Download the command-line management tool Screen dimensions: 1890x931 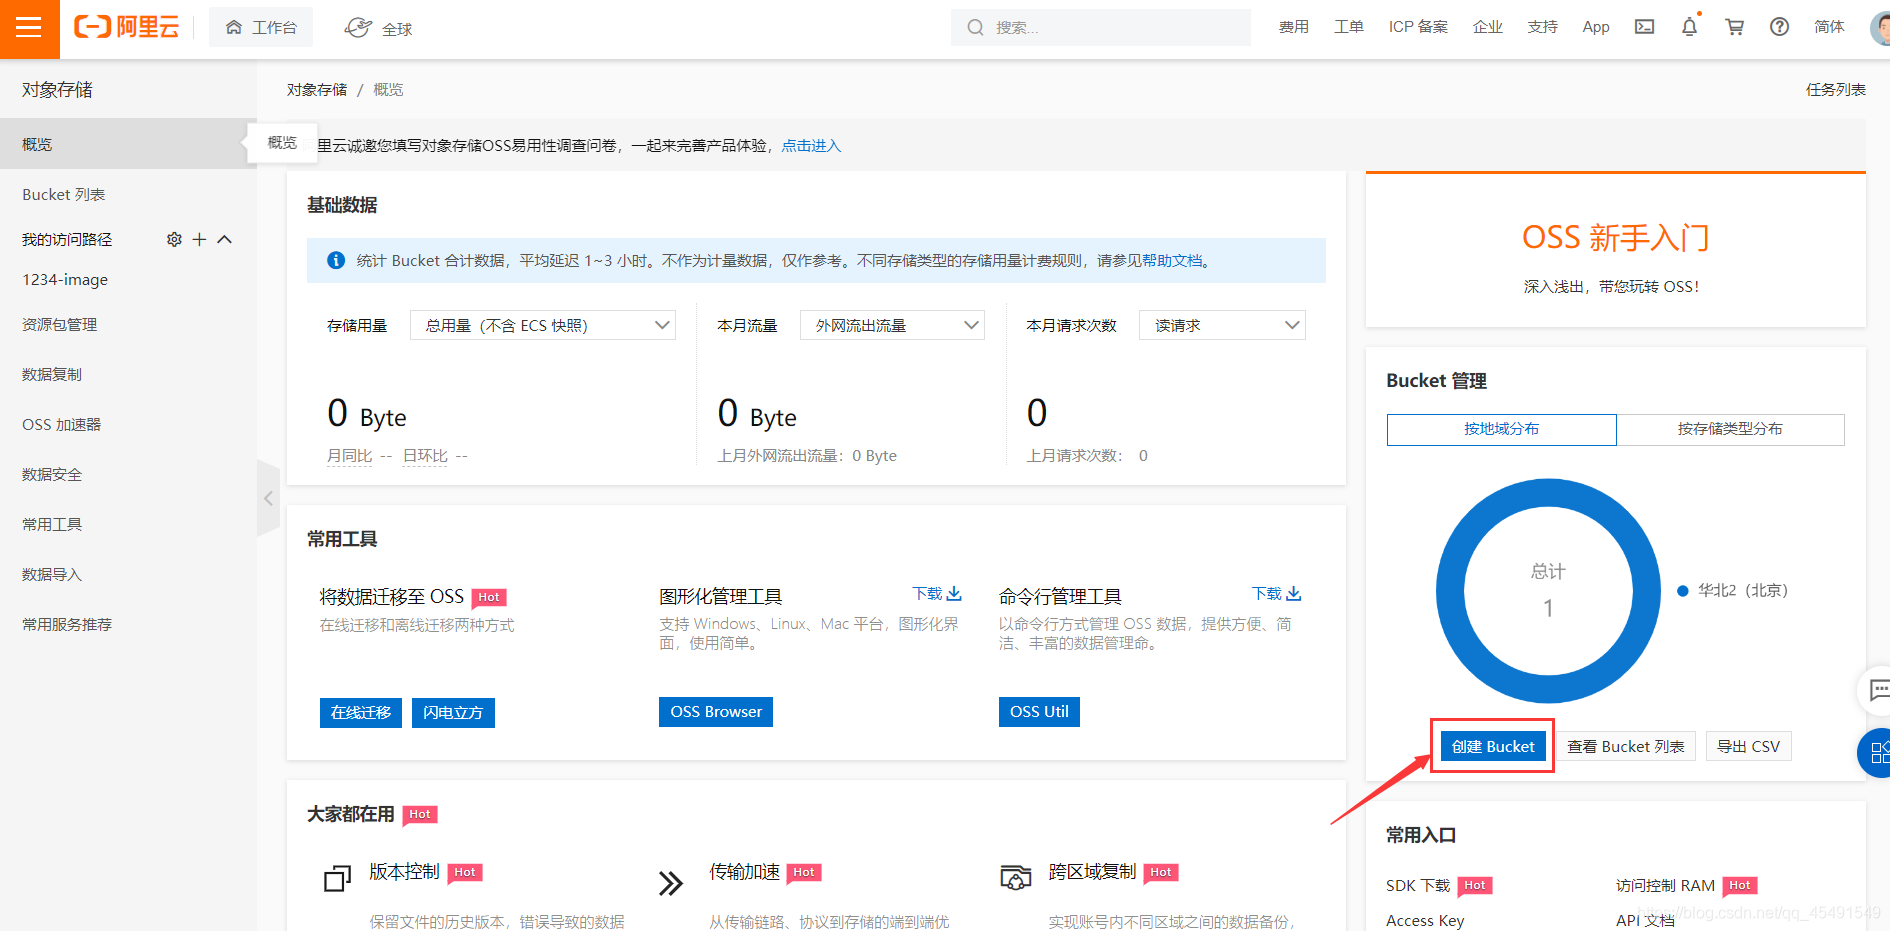[x=1277, y=593]
